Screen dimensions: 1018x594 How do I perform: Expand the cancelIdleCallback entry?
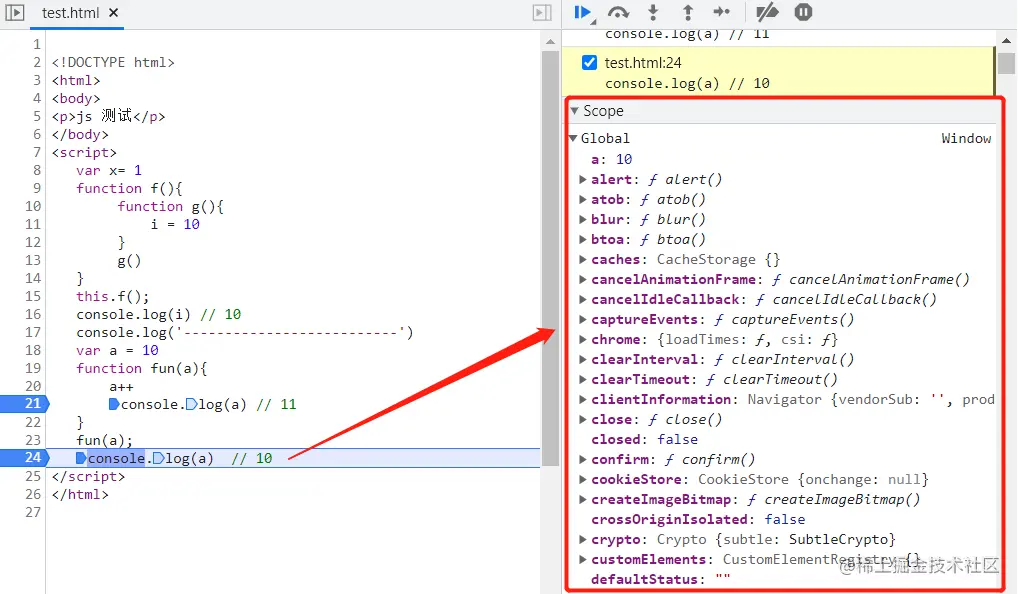pyautogui.click(x=583, y=299)
